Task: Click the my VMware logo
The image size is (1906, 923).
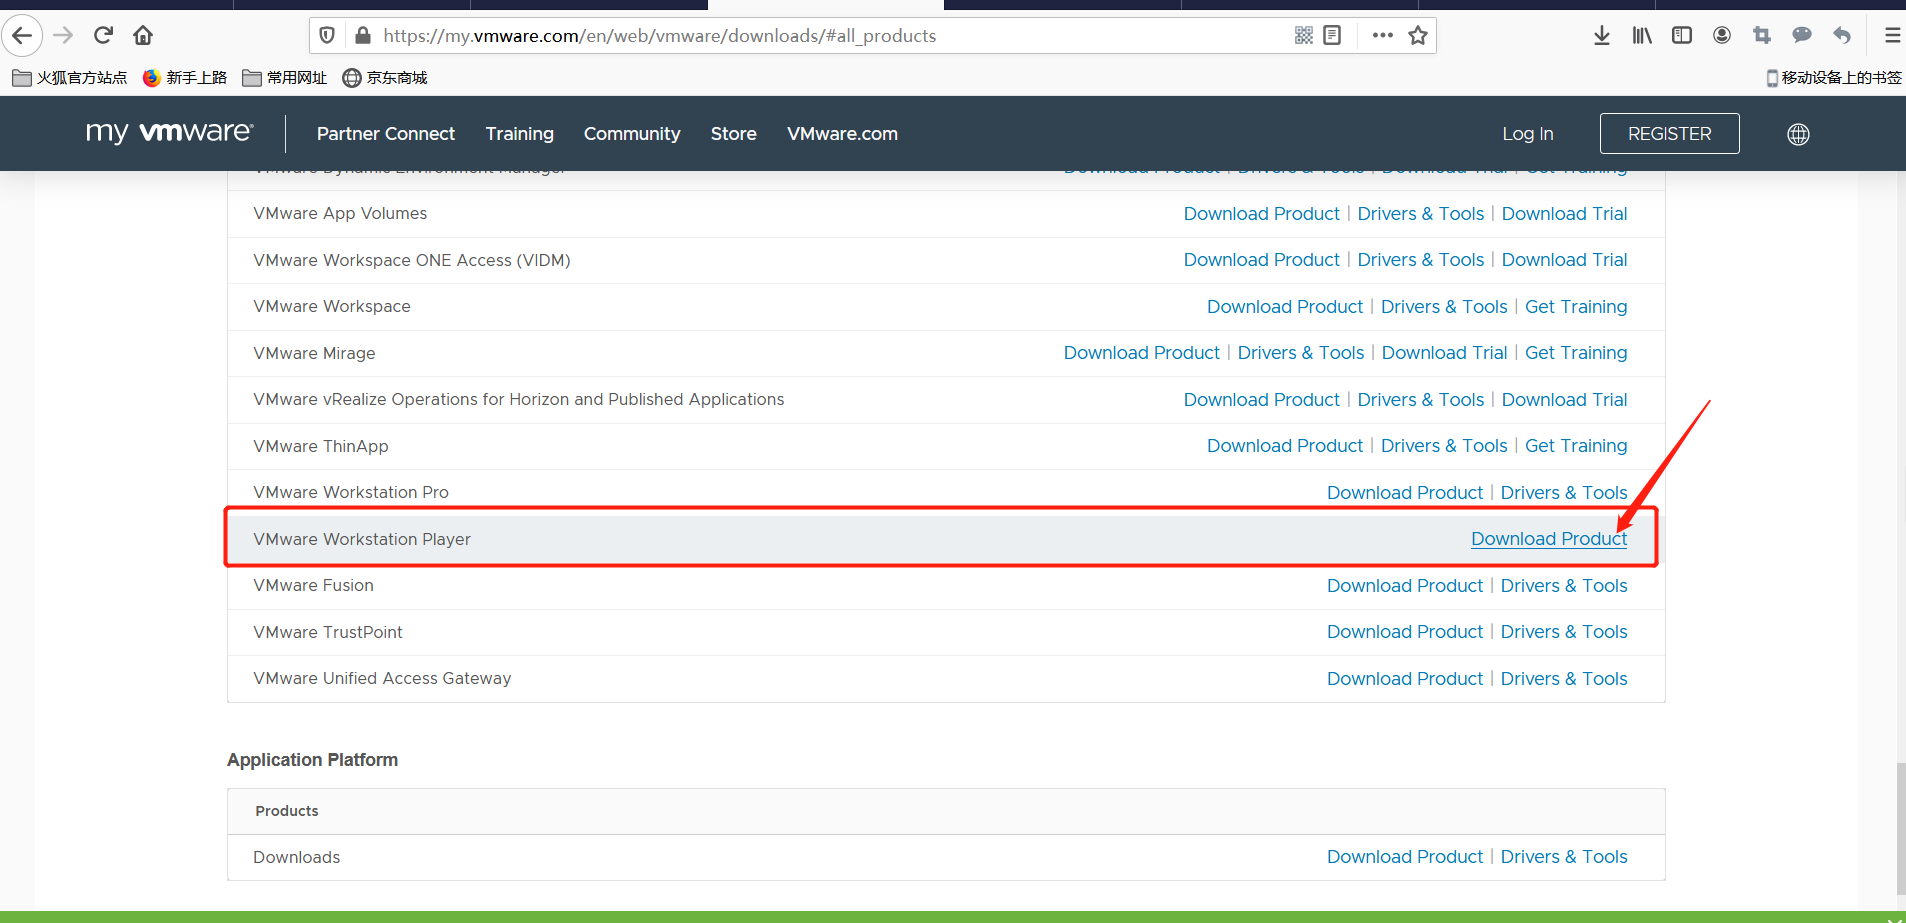Action: click(170, 133)
